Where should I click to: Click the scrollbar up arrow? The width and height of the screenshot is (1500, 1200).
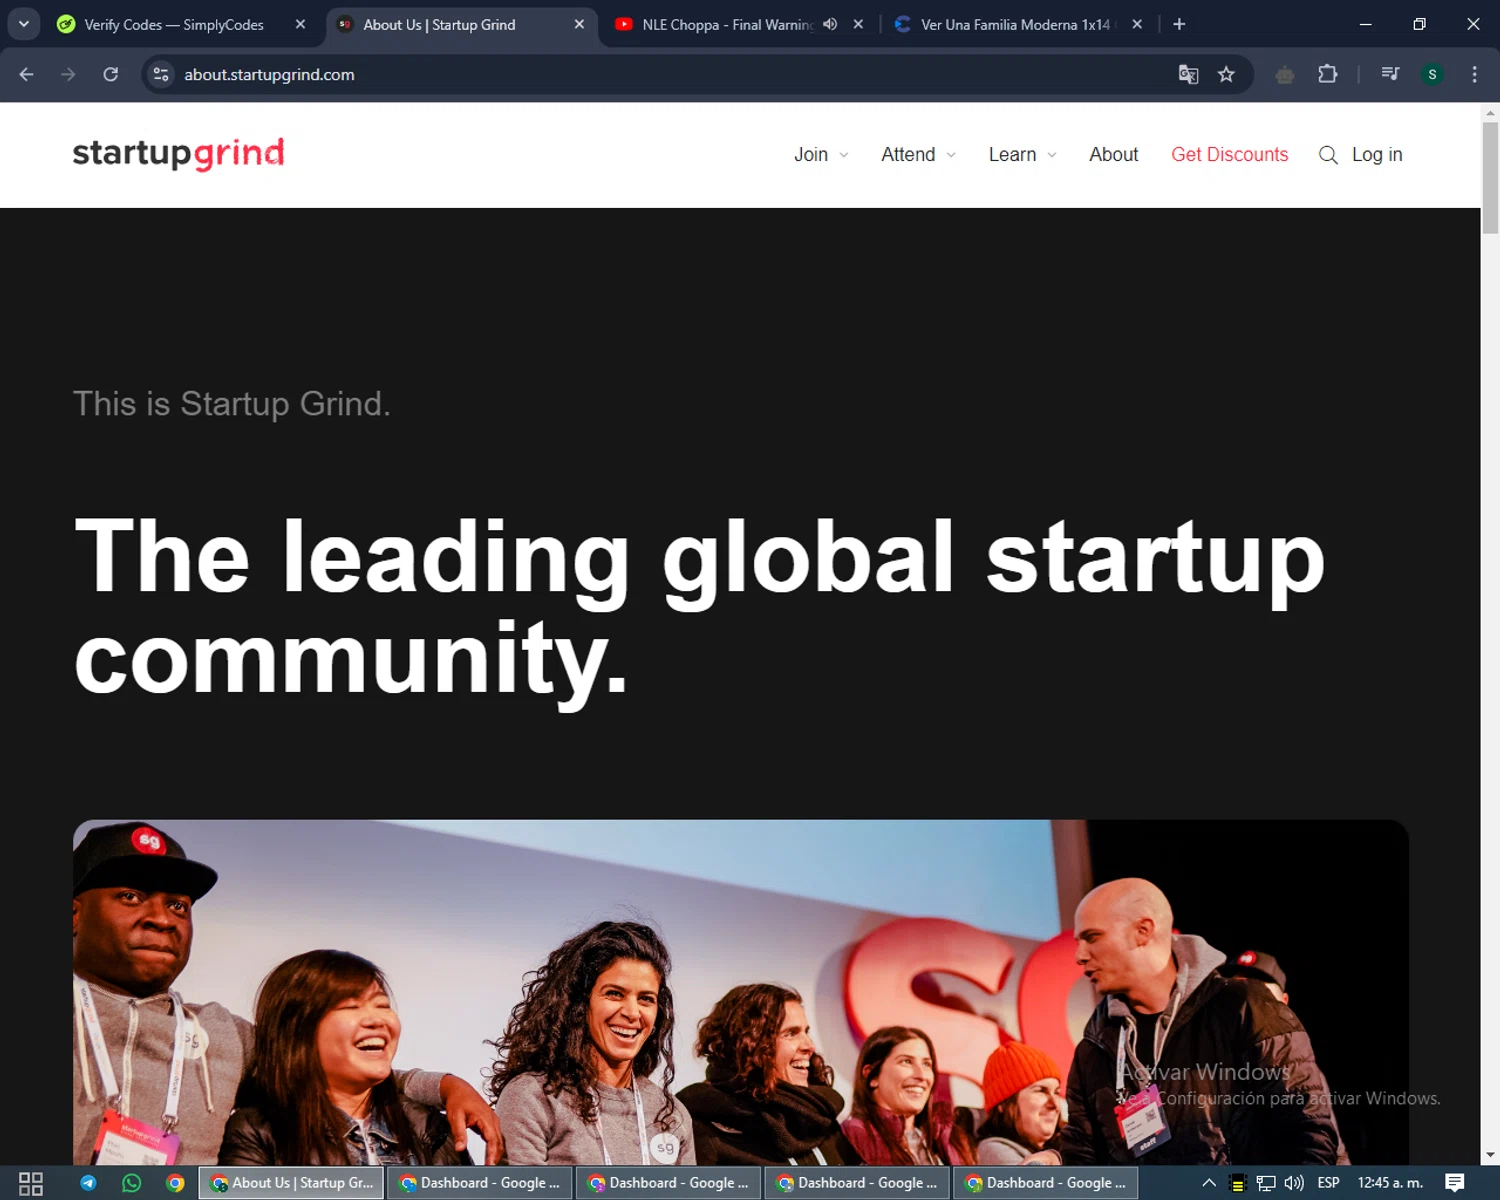pyautogui.click(x=1490, y=112)
